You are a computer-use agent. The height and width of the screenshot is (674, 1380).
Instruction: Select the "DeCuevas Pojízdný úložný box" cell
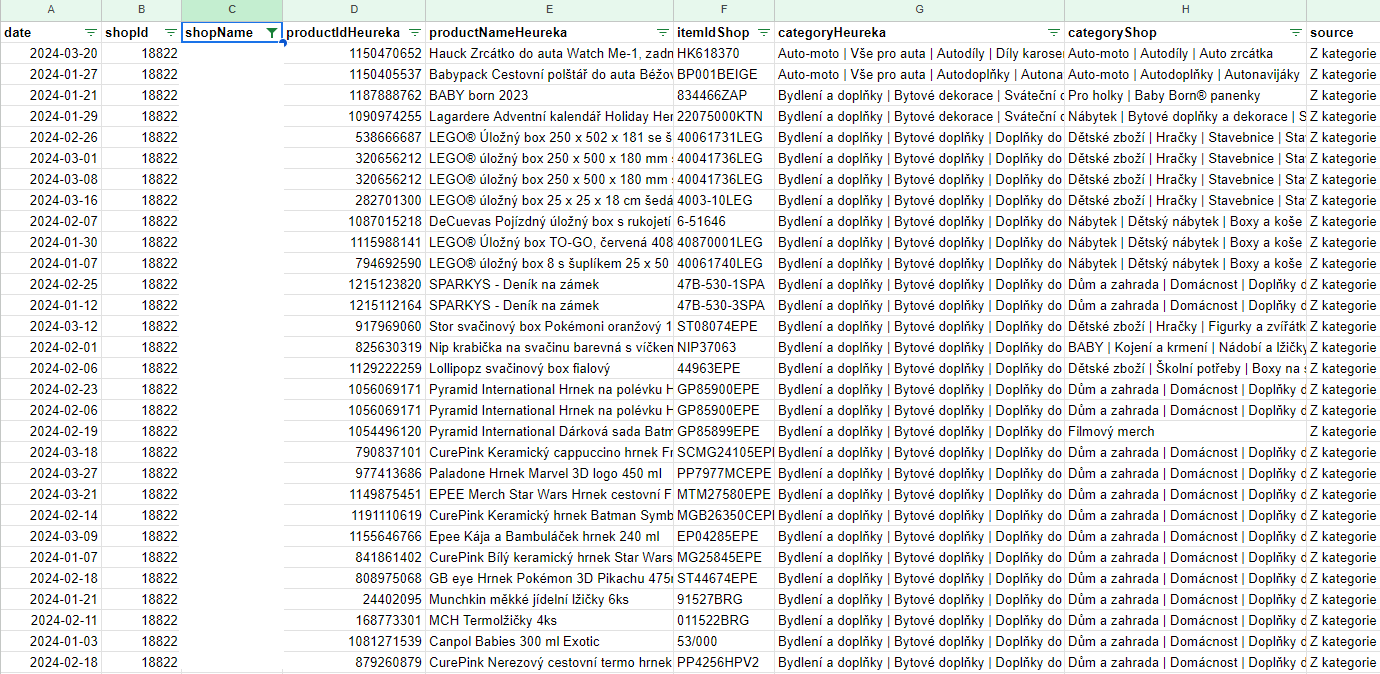[x=550, y=222]
